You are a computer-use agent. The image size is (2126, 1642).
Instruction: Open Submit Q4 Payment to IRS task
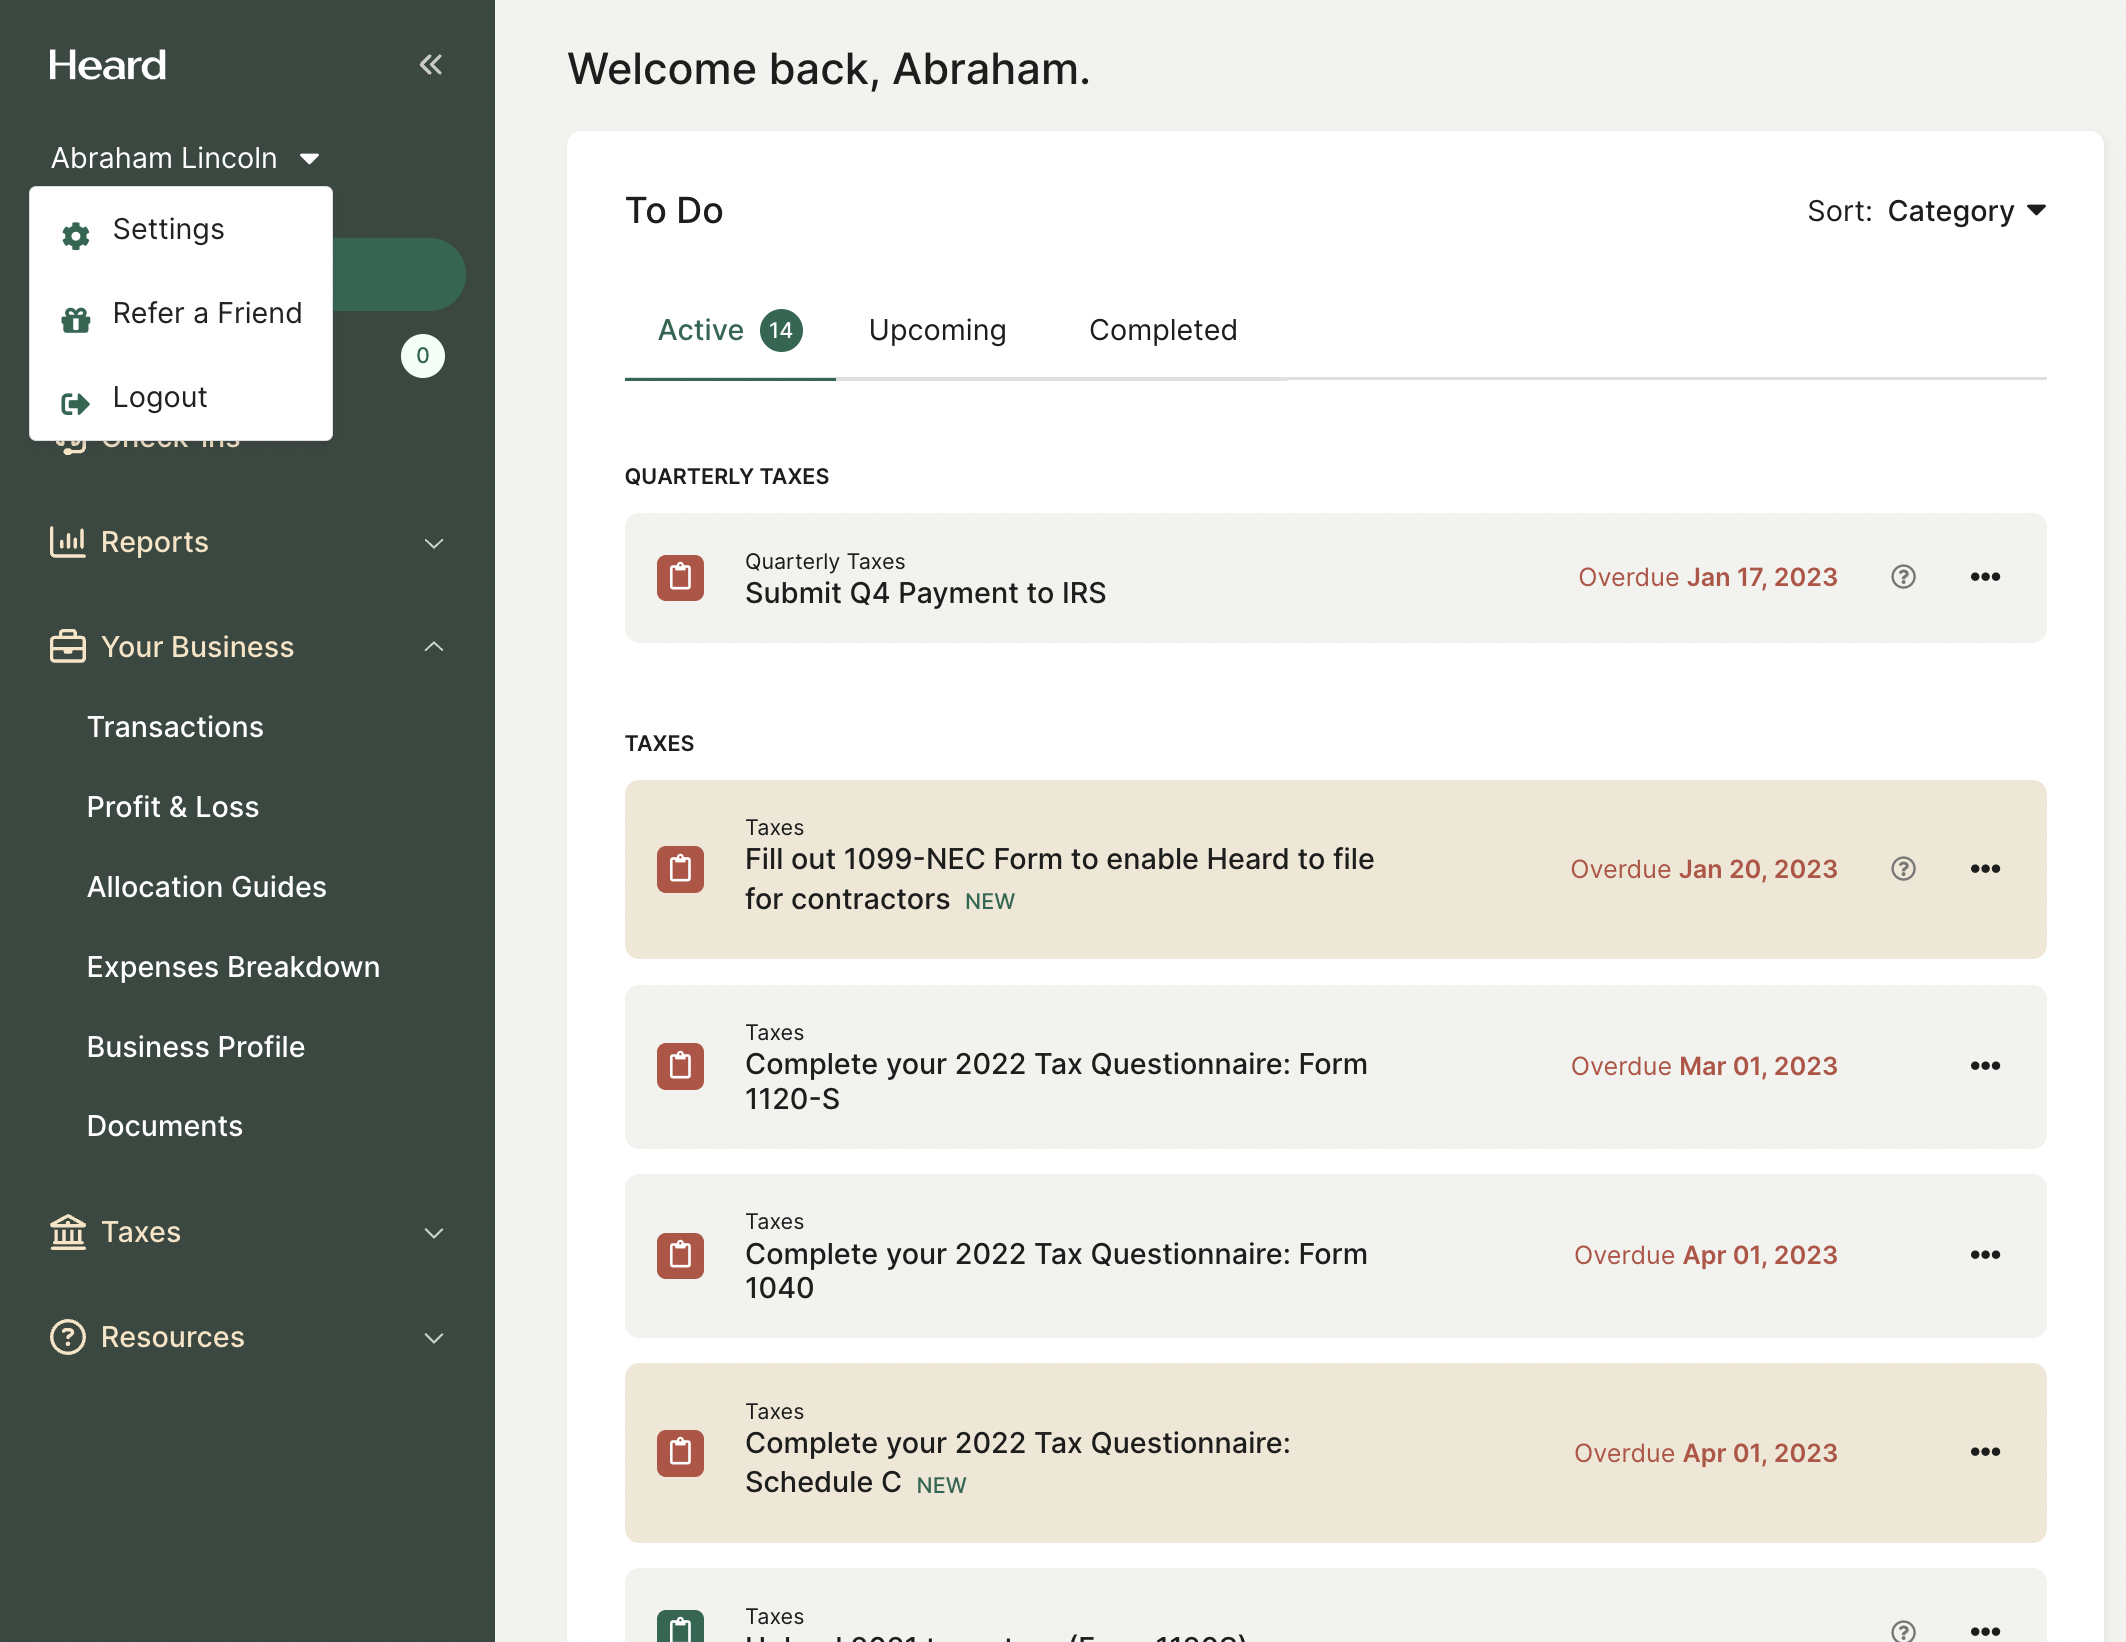925,593
